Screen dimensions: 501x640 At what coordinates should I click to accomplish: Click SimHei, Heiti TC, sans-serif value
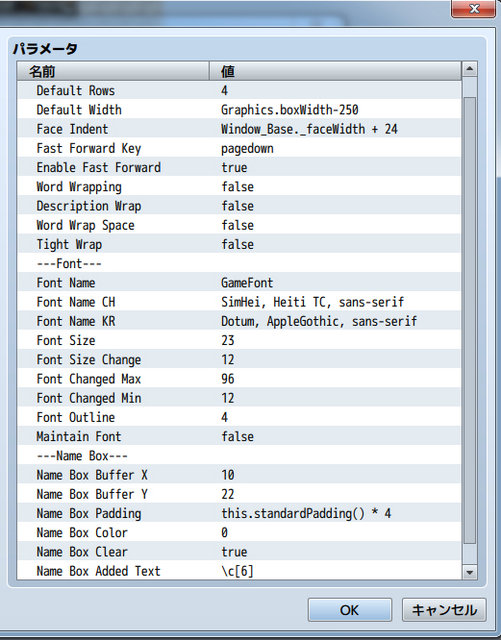(x=335, y=302)
